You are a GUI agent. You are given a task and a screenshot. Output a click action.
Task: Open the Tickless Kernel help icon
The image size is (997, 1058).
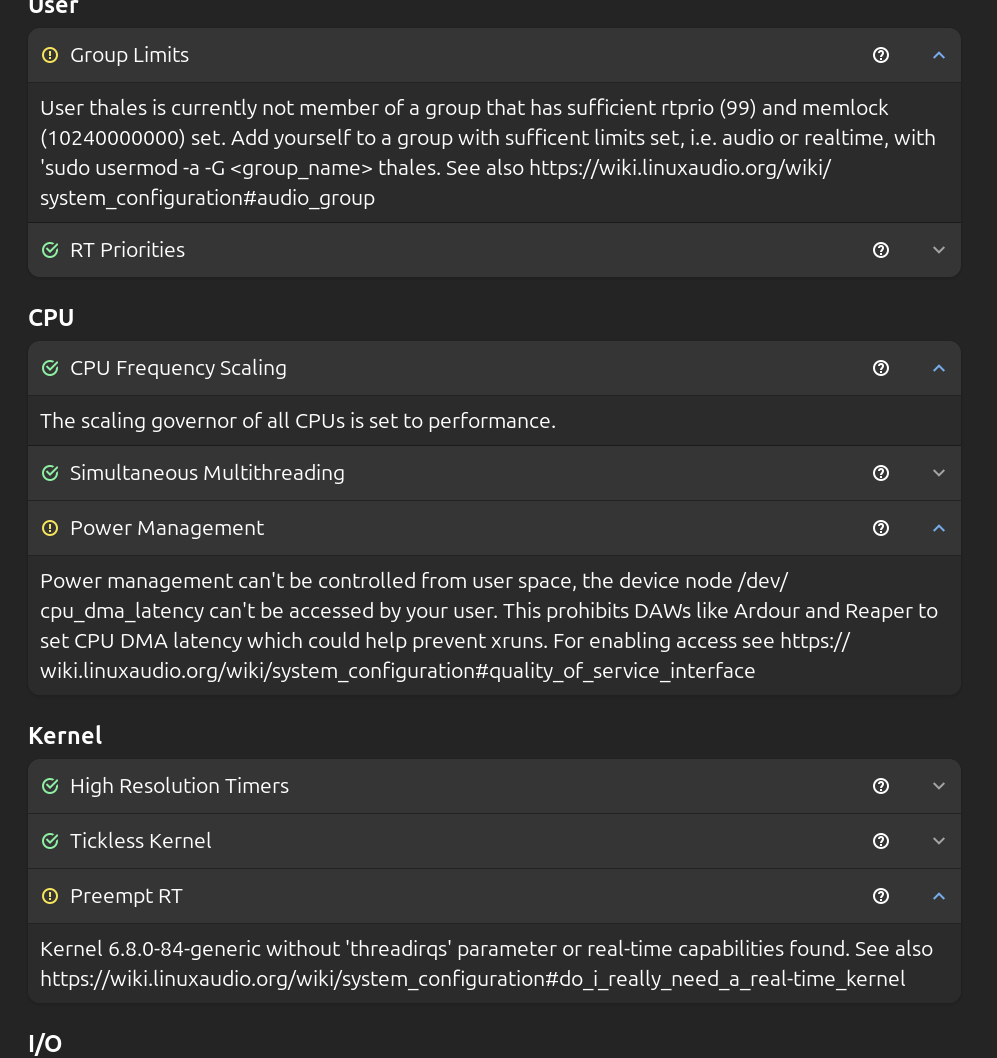click(x=881, y=841)
